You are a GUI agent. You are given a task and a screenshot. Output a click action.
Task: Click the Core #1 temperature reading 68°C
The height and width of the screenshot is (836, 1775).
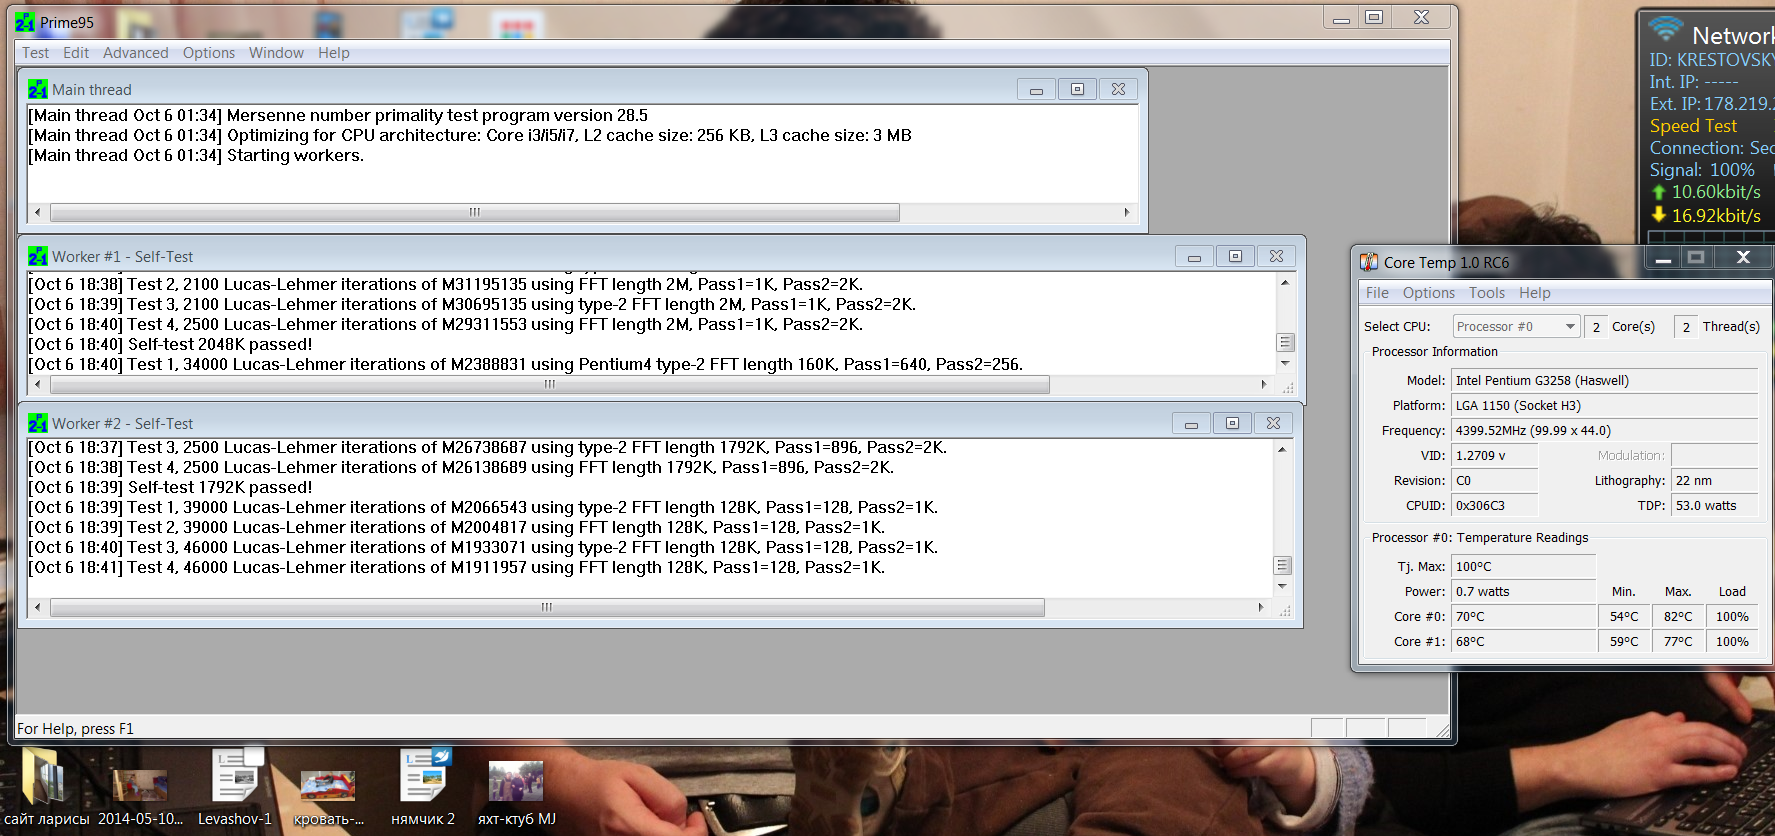pos(1524,642)
